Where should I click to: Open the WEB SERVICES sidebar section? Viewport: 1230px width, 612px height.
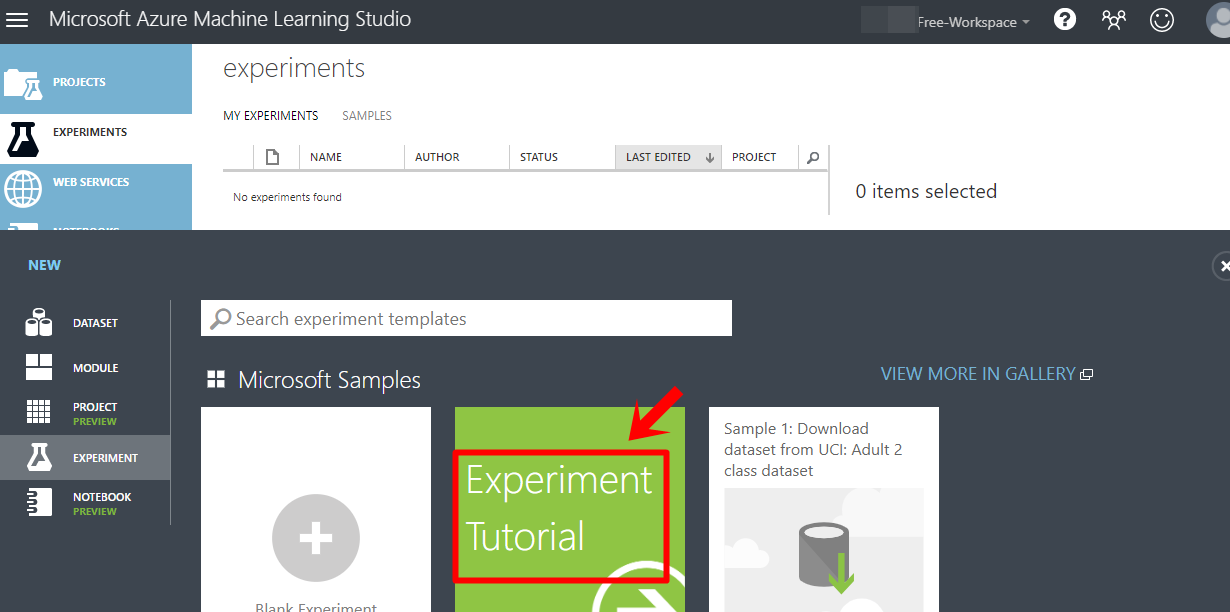[x=96, y=188]
